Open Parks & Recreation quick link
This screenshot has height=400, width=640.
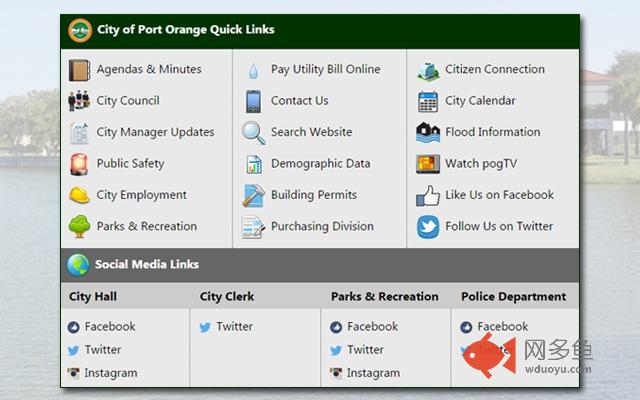(147, 226)
